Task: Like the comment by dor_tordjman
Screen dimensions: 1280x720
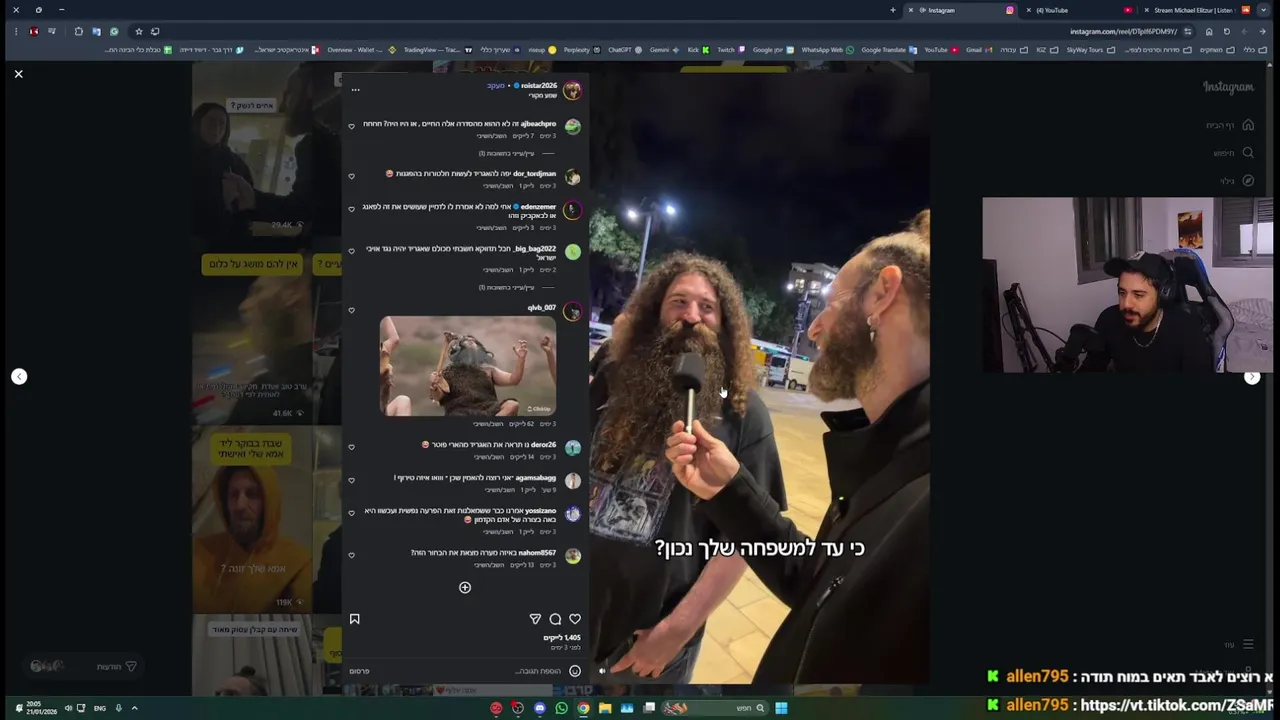Action: click(x=351, y=176)
